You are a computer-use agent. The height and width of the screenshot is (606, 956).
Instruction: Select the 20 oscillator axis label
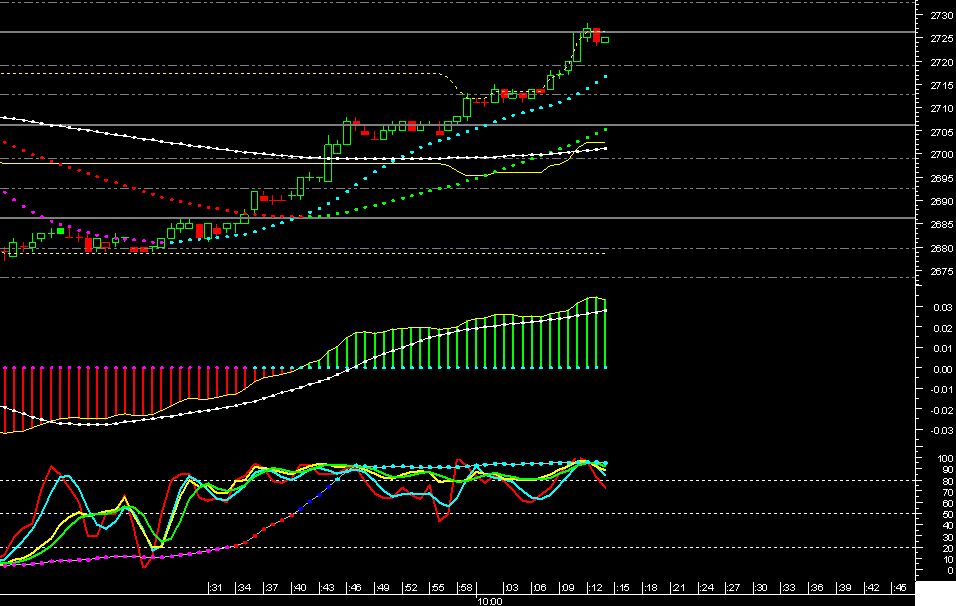click(948, 549)
